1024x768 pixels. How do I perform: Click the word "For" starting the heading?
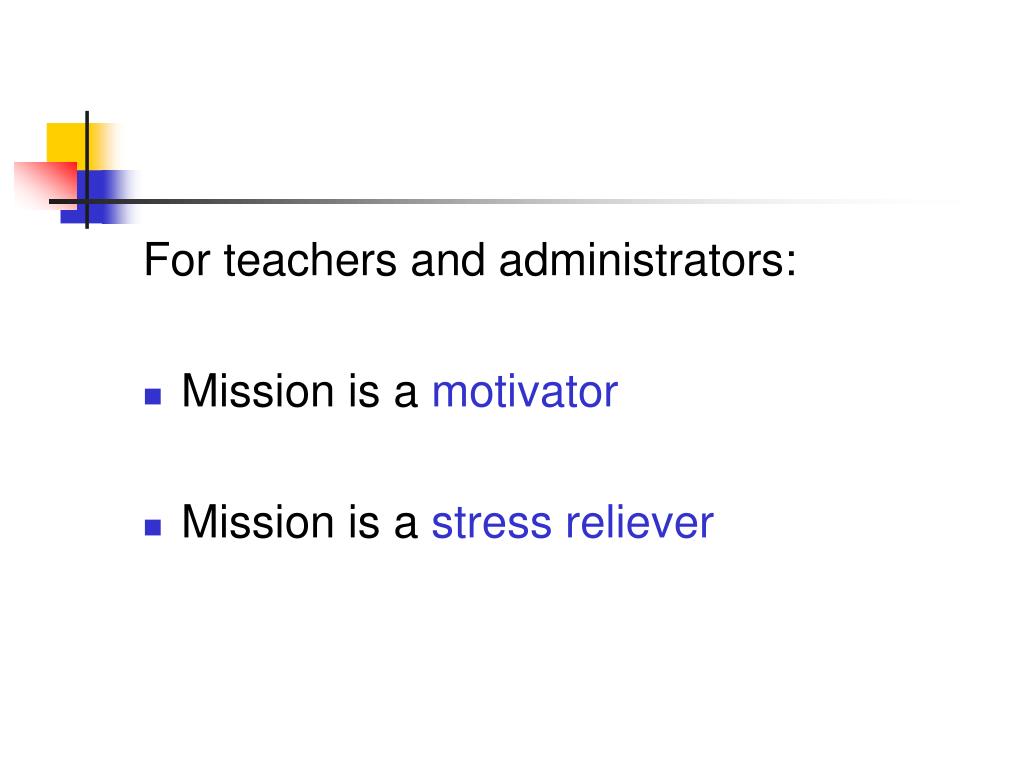pyautogui.click(x=176, y=260)
